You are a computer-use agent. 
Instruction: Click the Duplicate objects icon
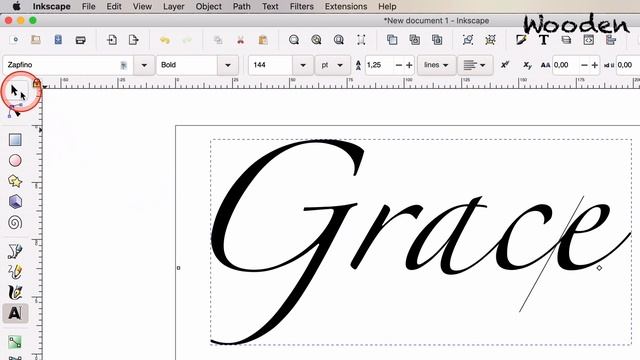pos(392,40)
